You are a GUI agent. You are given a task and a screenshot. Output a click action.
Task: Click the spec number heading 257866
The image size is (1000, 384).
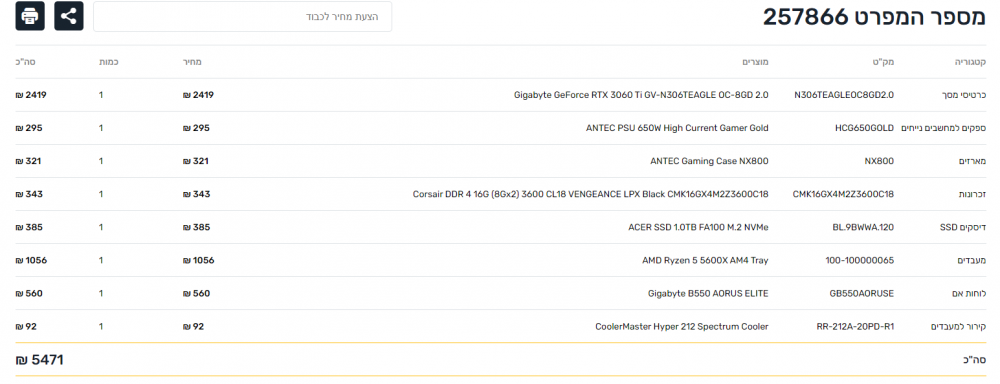coord(875,17)
